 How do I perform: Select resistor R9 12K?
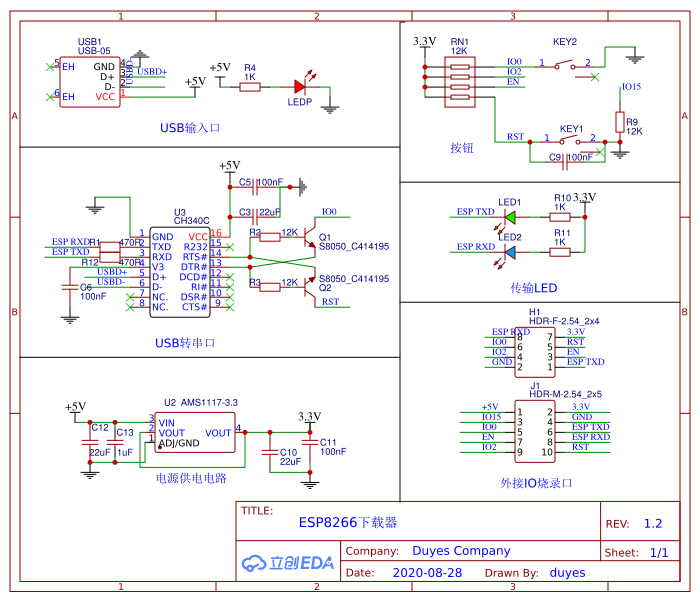click(620, 122)
